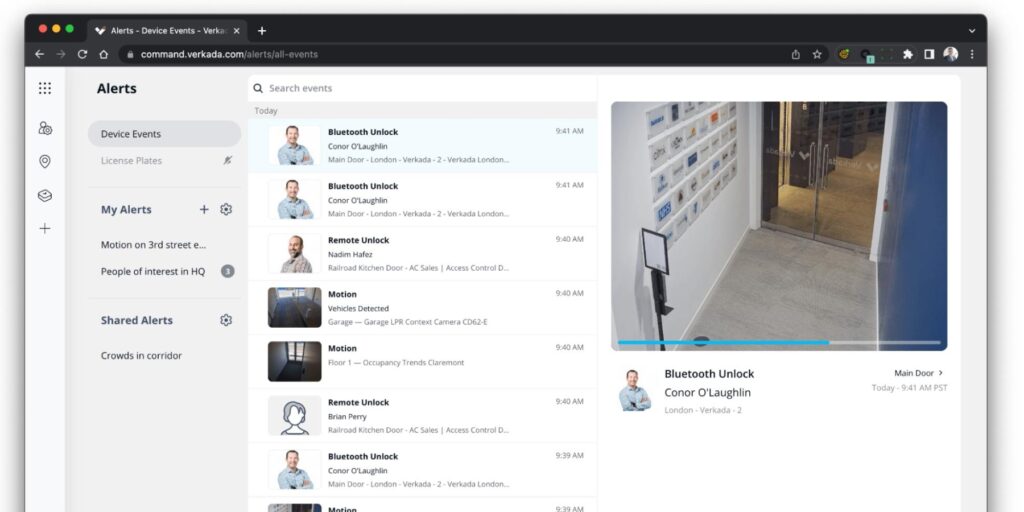Click London - Verkada - 2 location text
Image resolution: width=1024 pixels, height=512 pixels.
point(703,410)
